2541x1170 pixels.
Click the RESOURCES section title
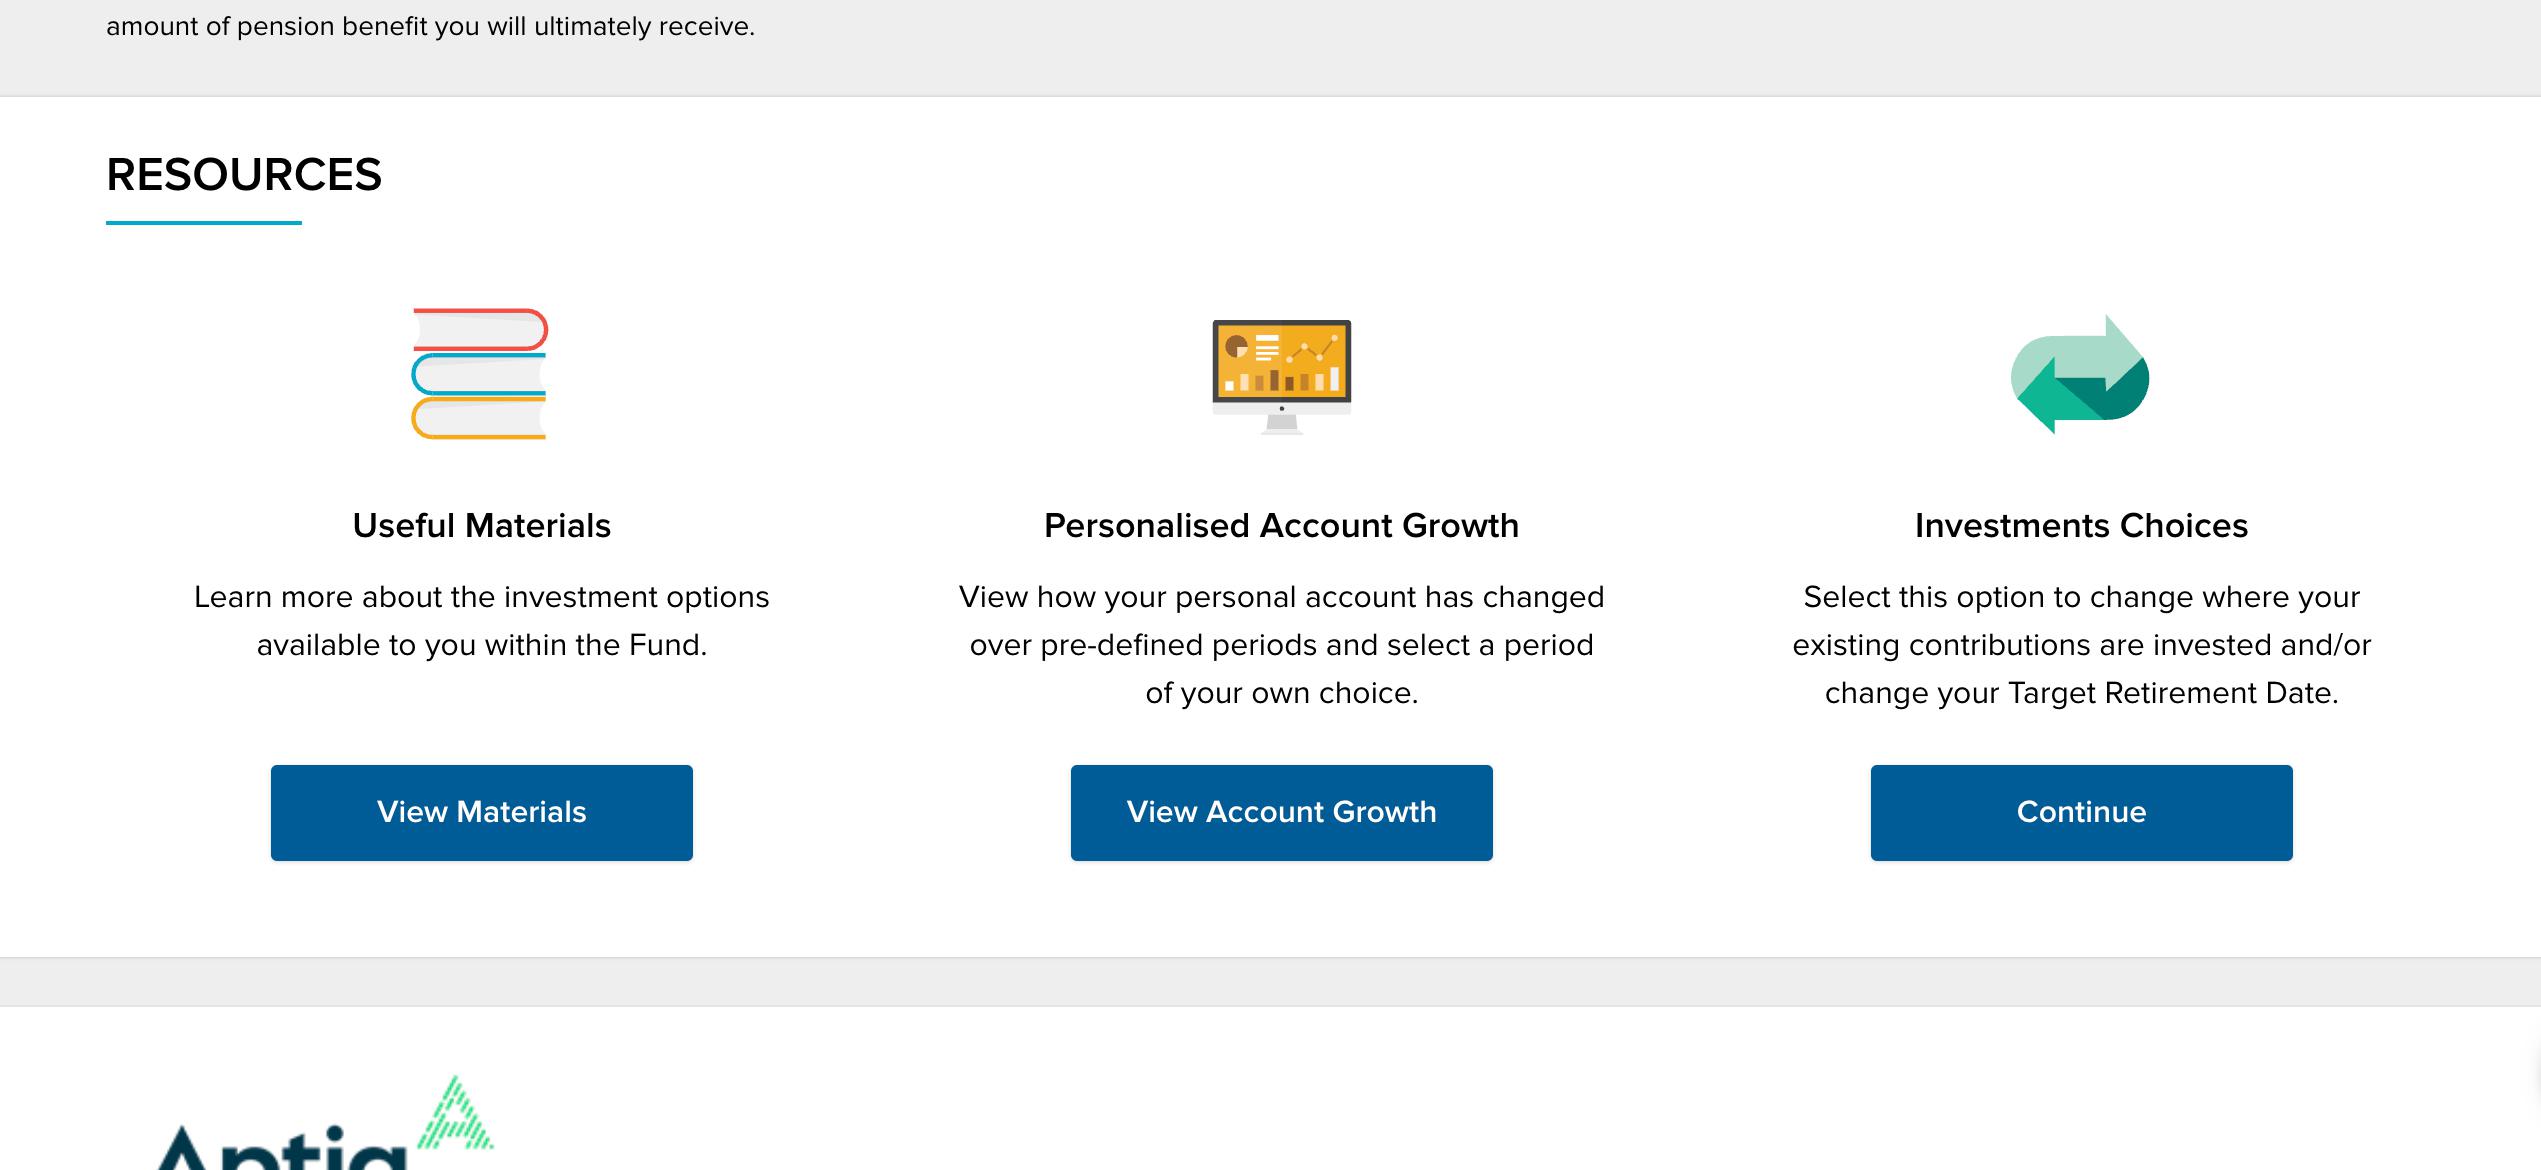click(244, 175)
